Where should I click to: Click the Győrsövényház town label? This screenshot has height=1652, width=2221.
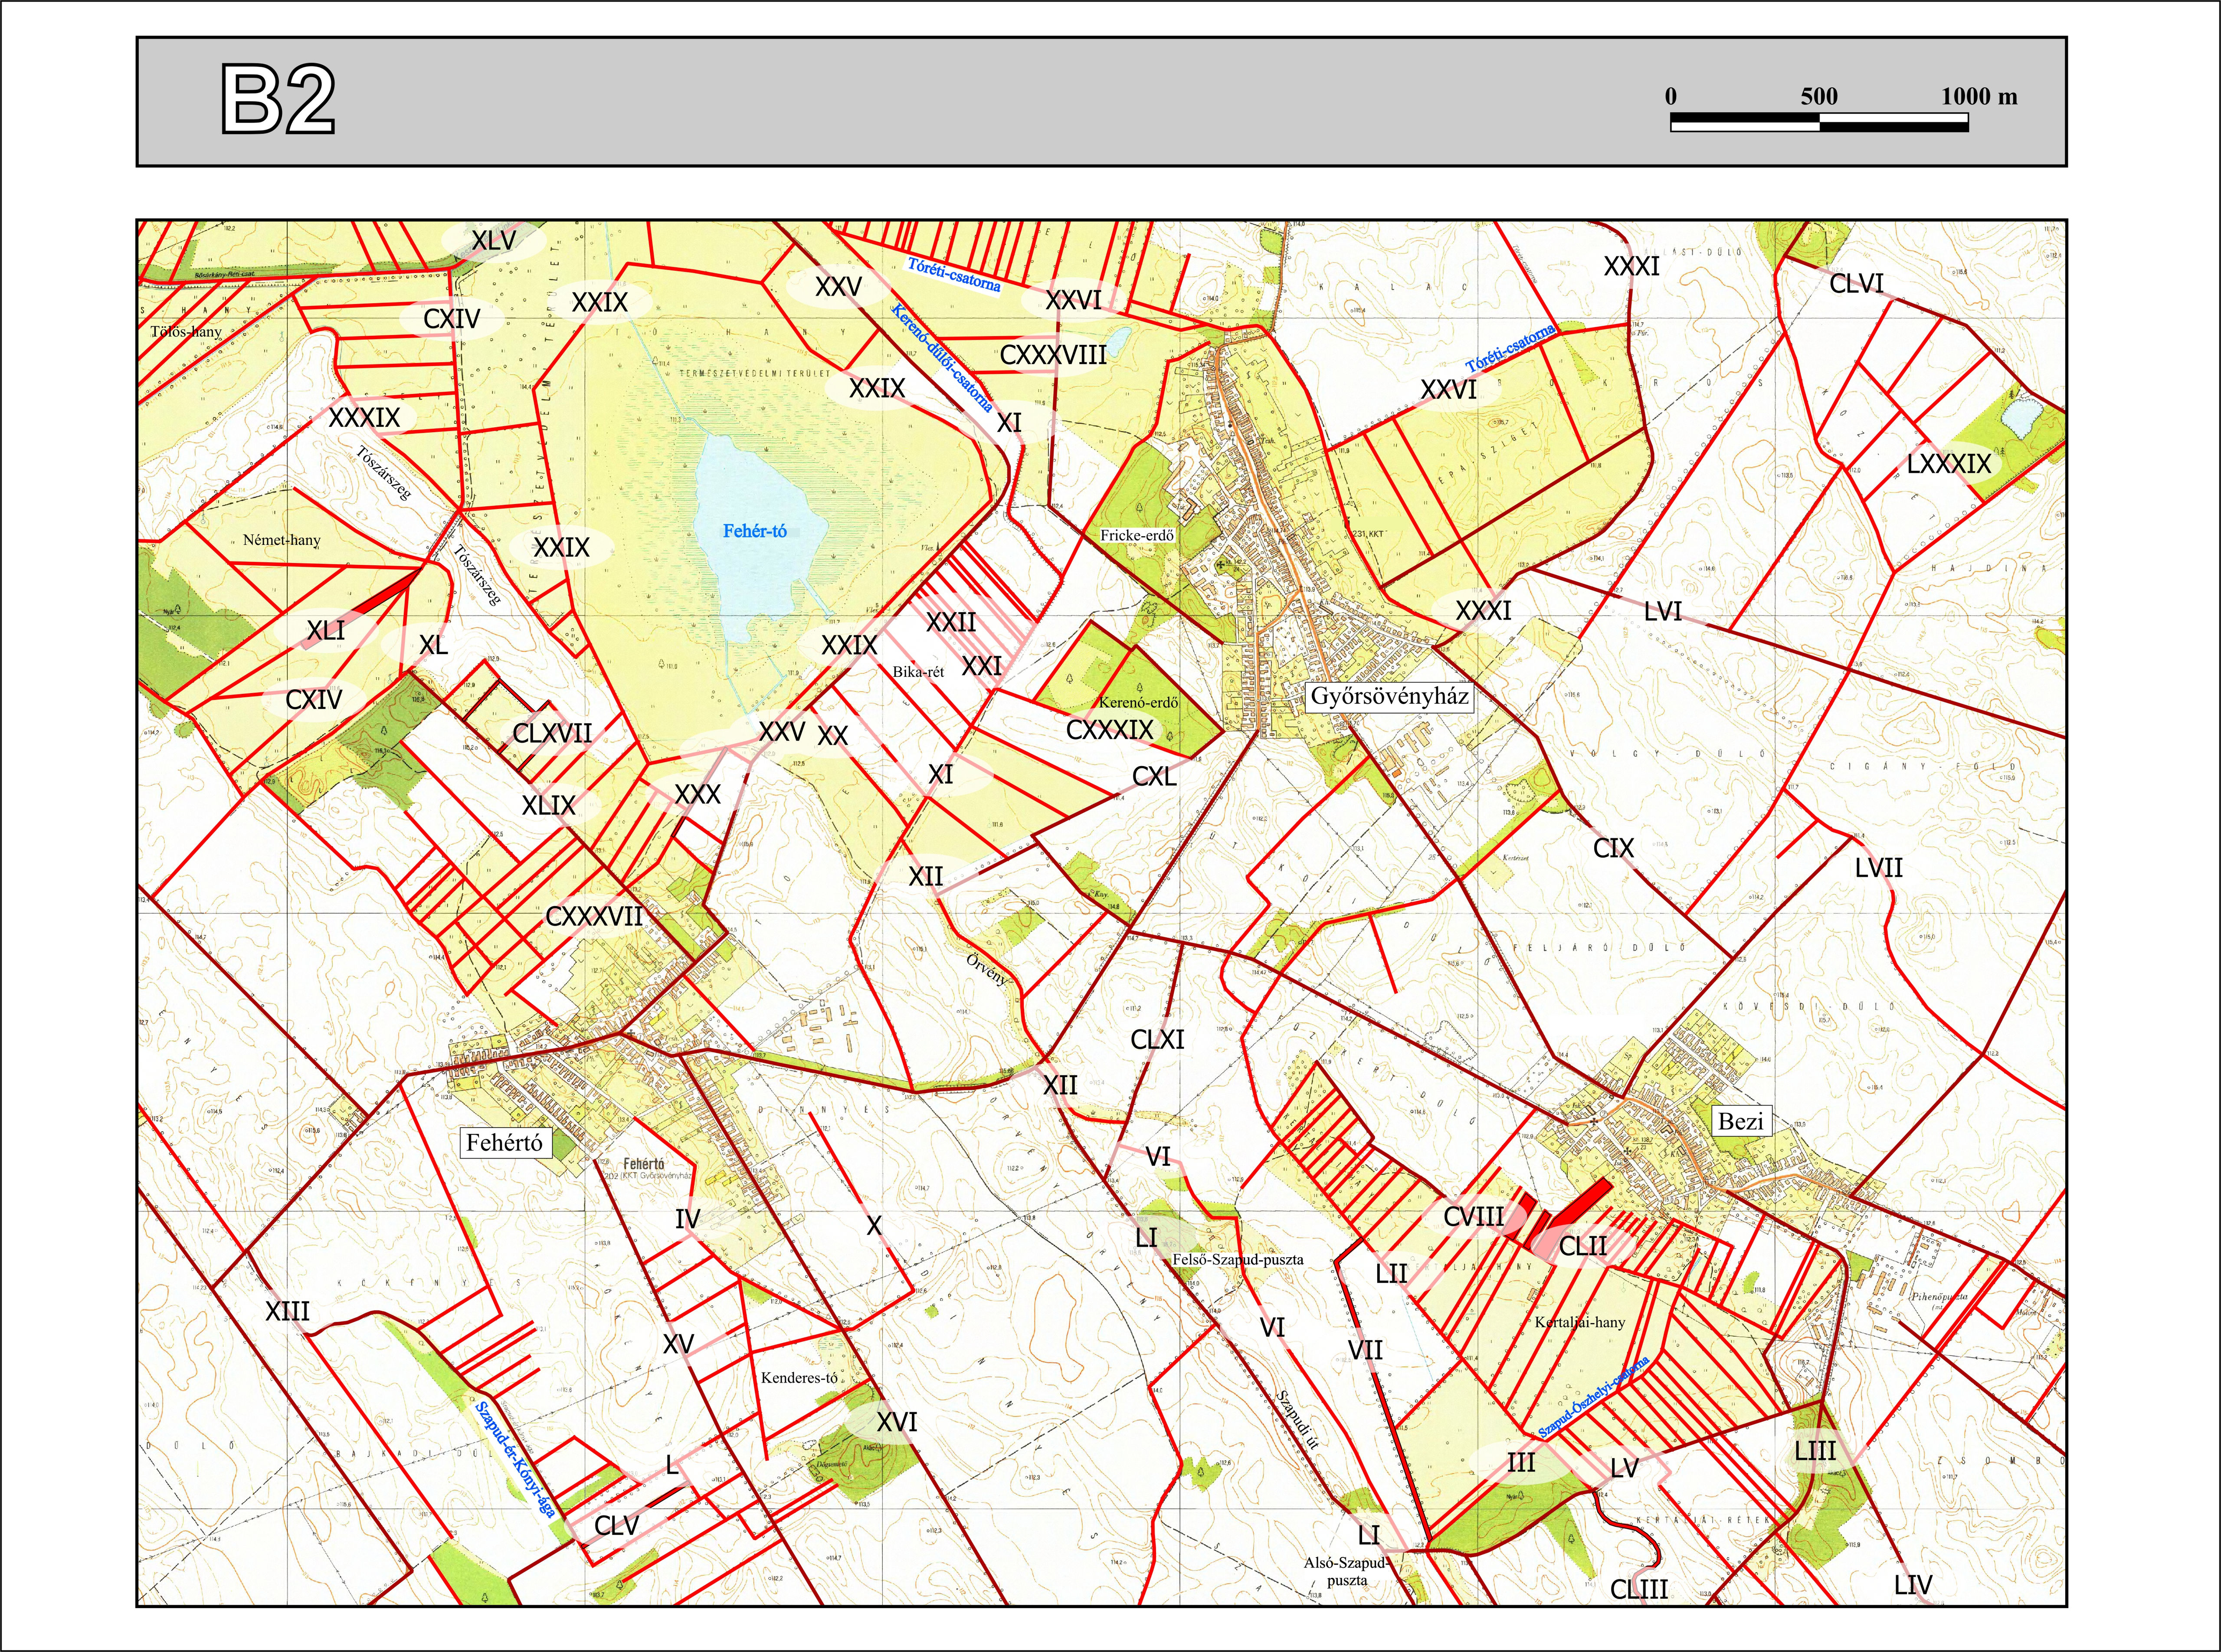tap(1389, 697)
